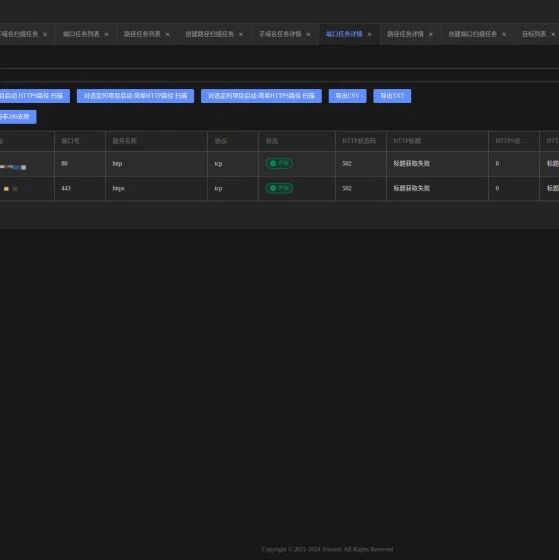
Task: Open the 路径任务列表 tab
Action: 142,34
